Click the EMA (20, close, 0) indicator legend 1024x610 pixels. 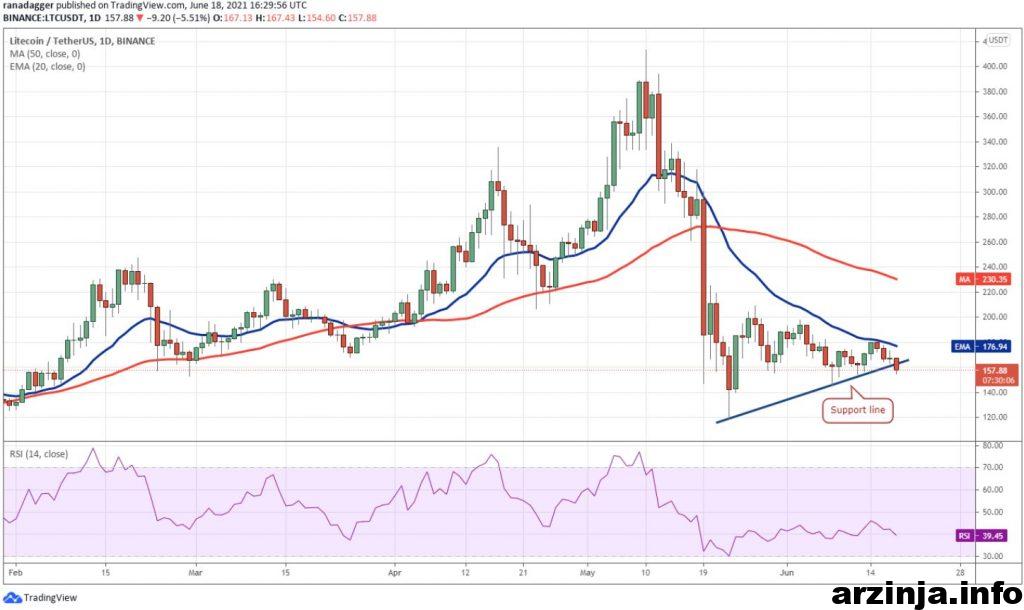pos(47,66)
